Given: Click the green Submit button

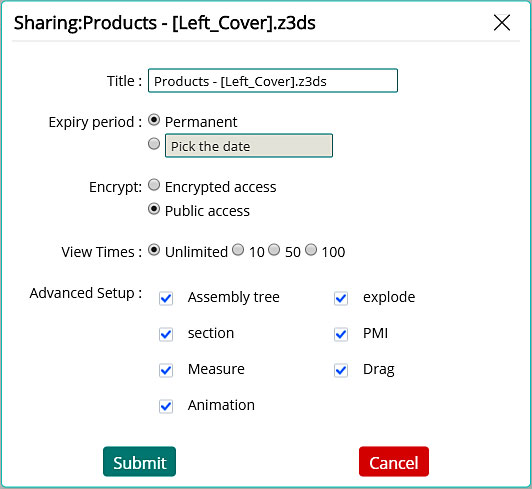Looking at the screenshot, I should (x=139, y=462).
